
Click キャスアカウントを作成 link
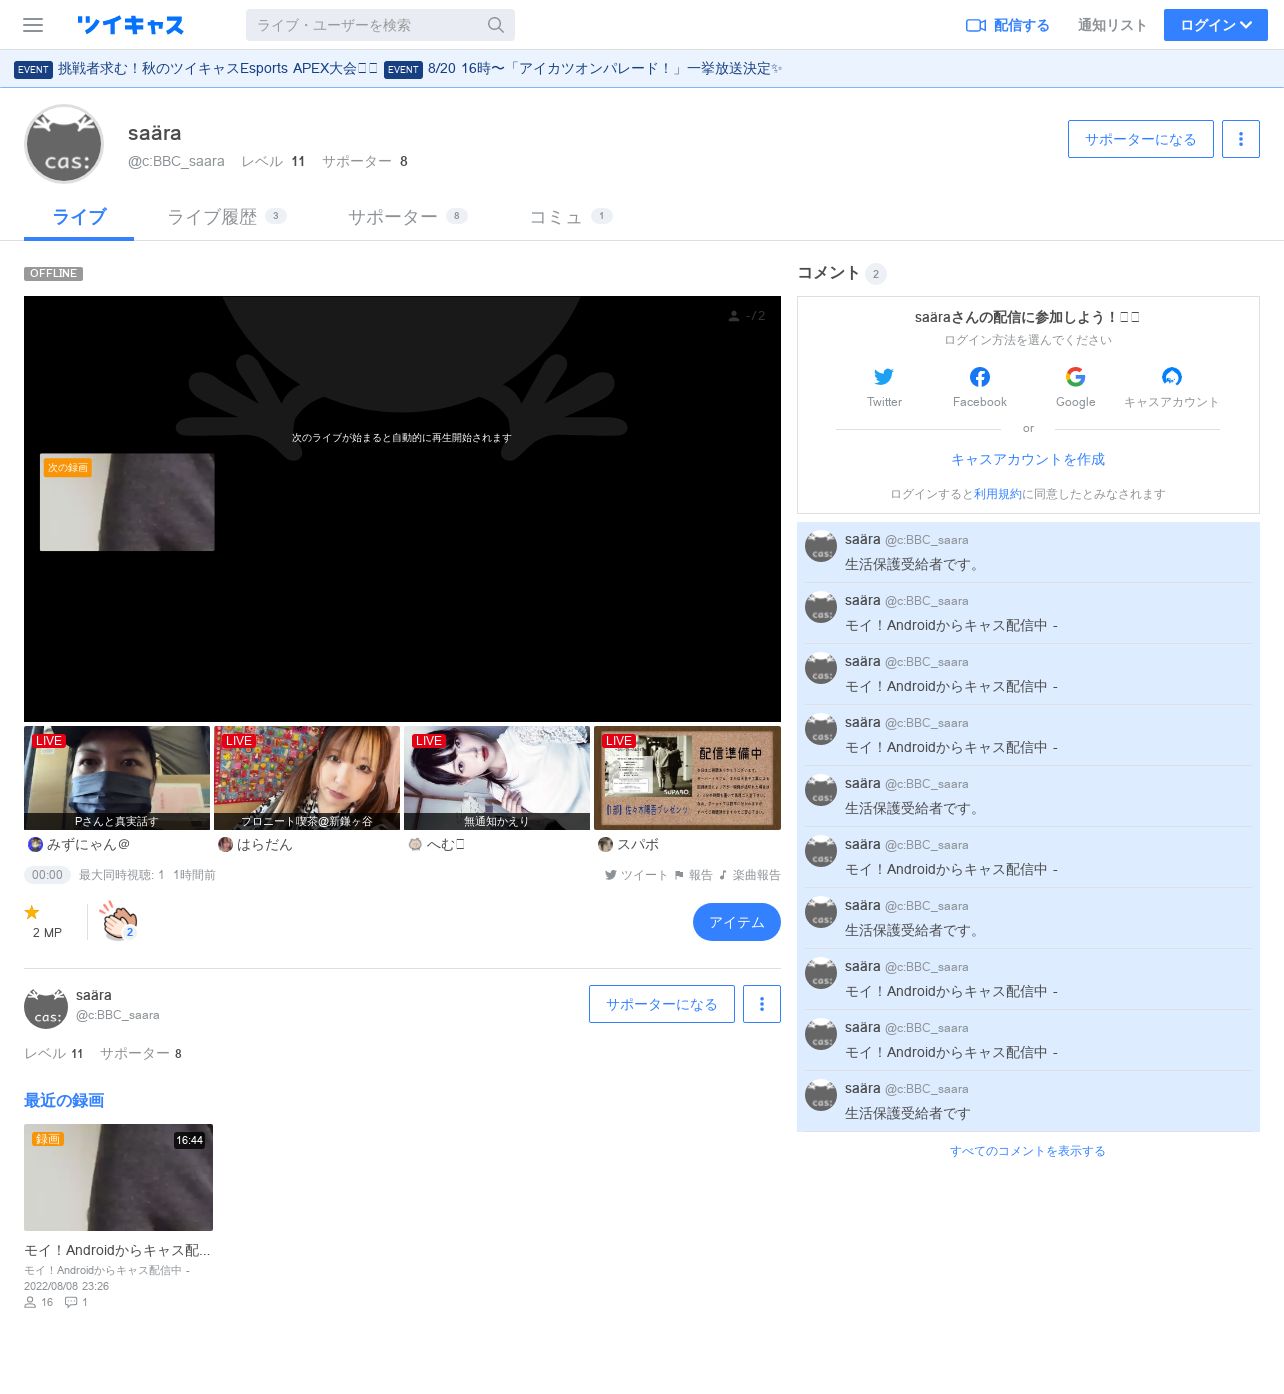pos(1028,459)
